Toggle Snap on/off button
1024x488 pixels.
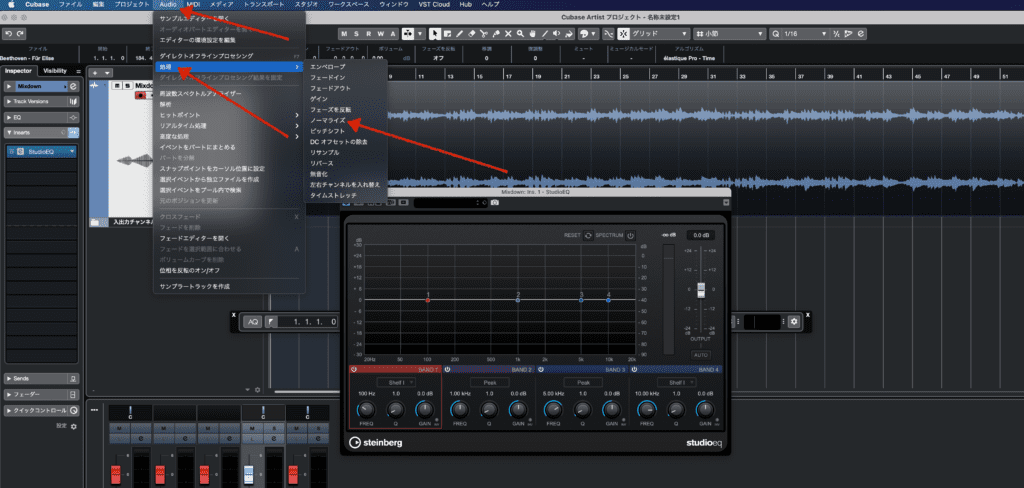point(624,33)
